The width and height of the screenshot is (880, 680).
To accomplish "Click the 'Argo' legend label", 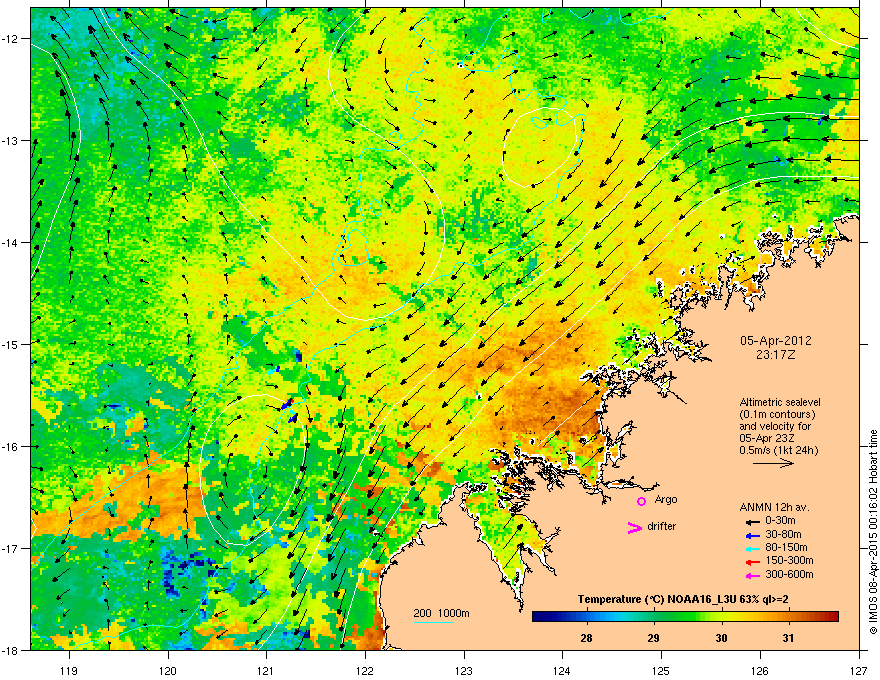I will pyautogui.click(x=666, y=499).
